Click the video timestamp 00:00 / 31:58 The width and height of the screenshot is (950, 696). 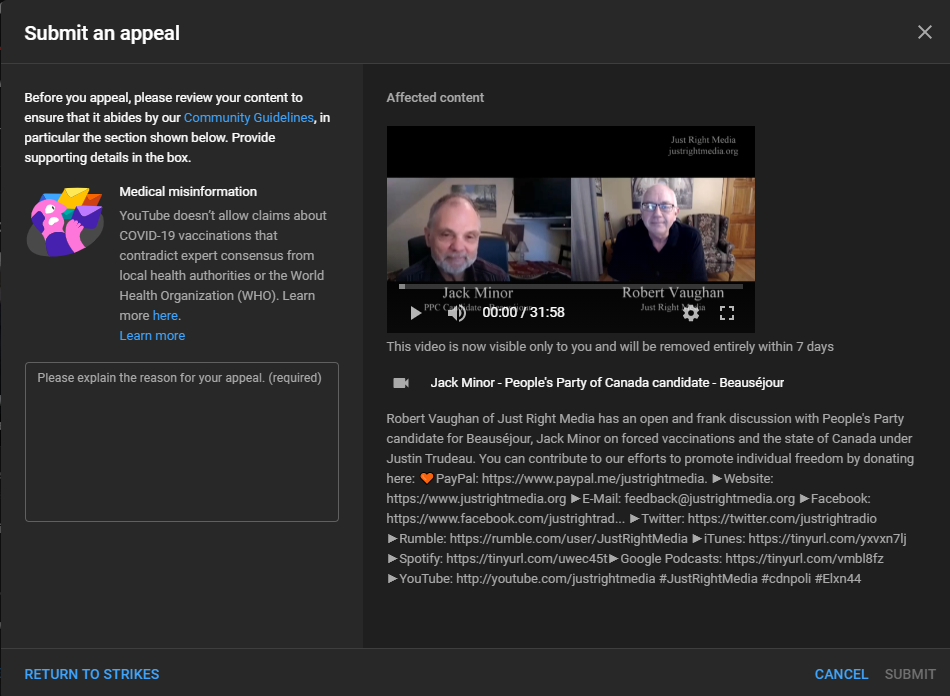coord(523,313)
